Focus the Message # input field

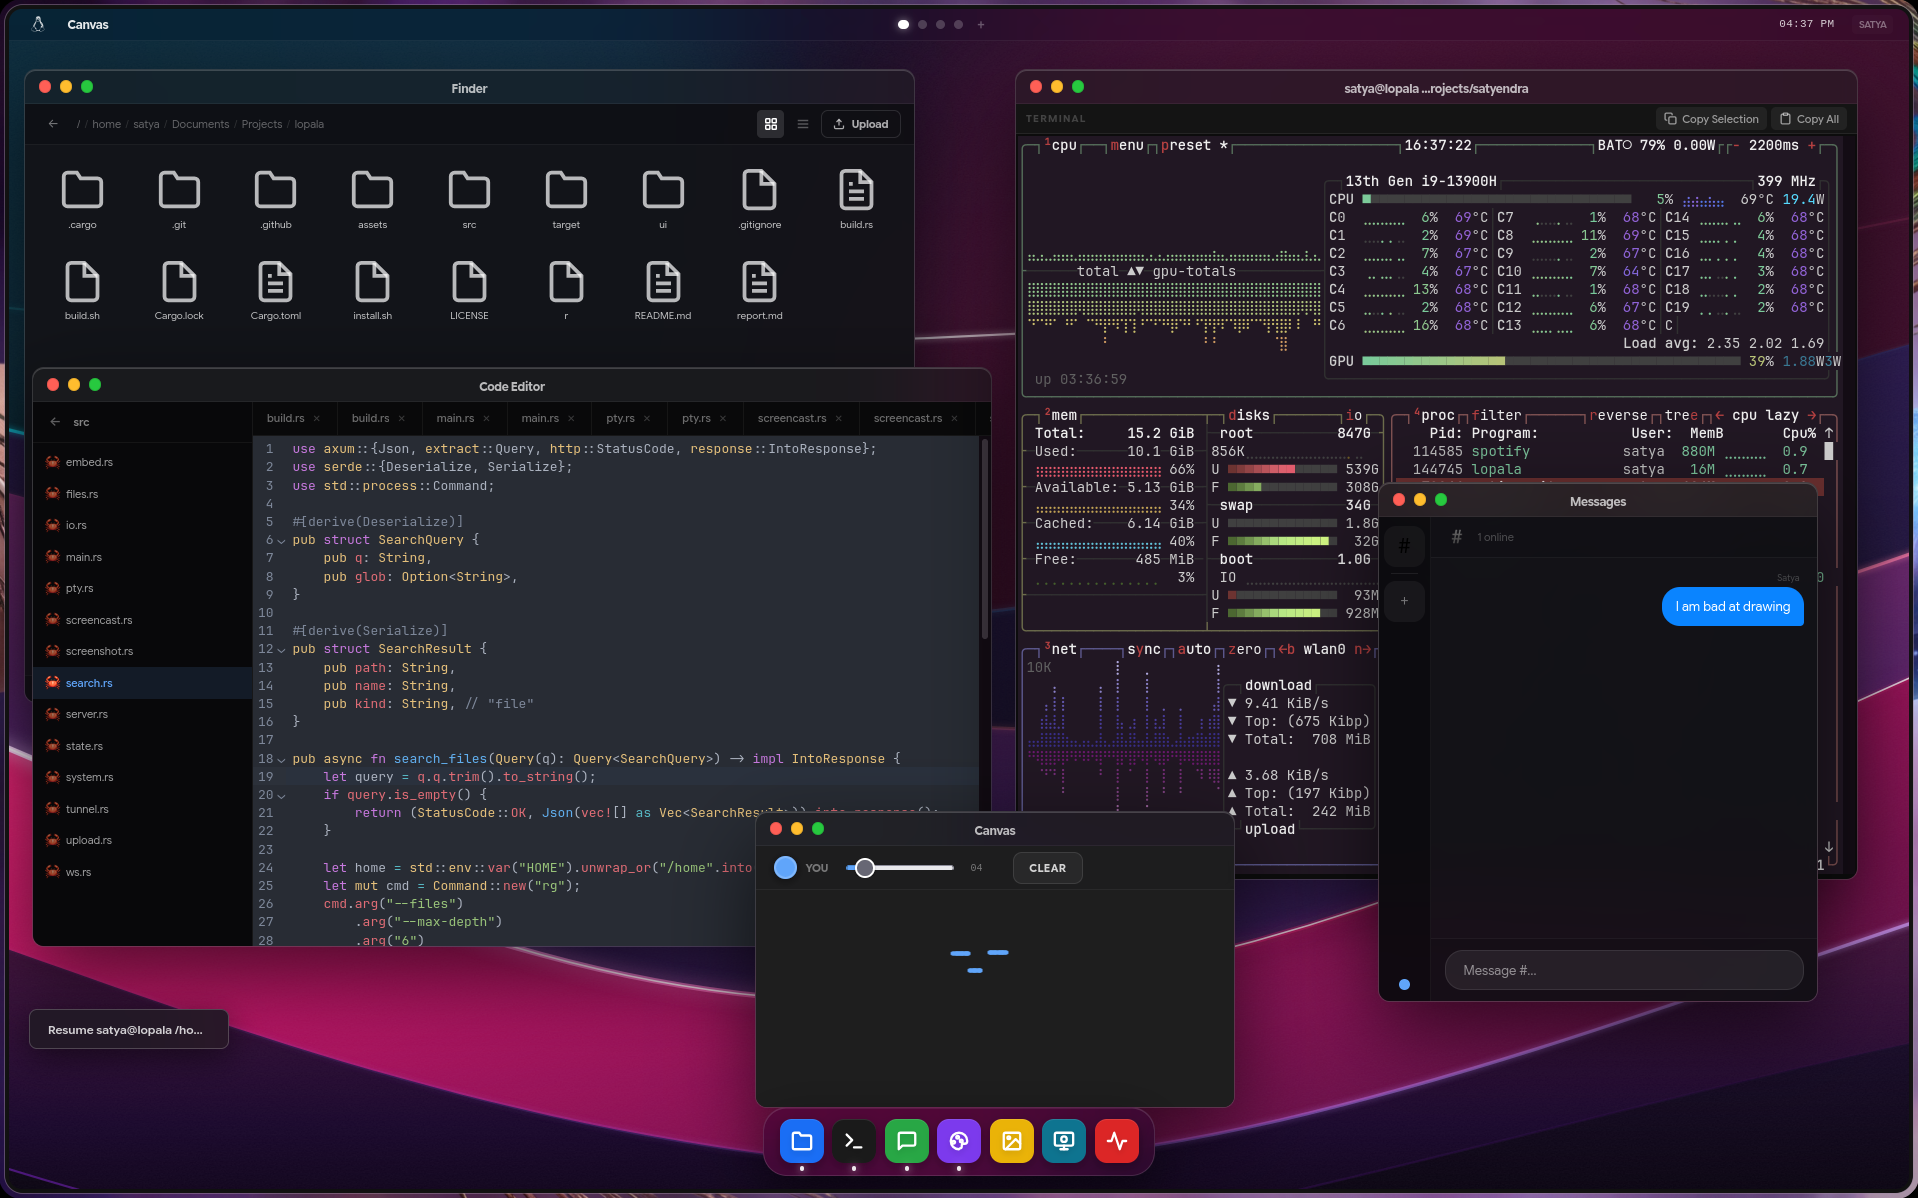coord(1623,970)
